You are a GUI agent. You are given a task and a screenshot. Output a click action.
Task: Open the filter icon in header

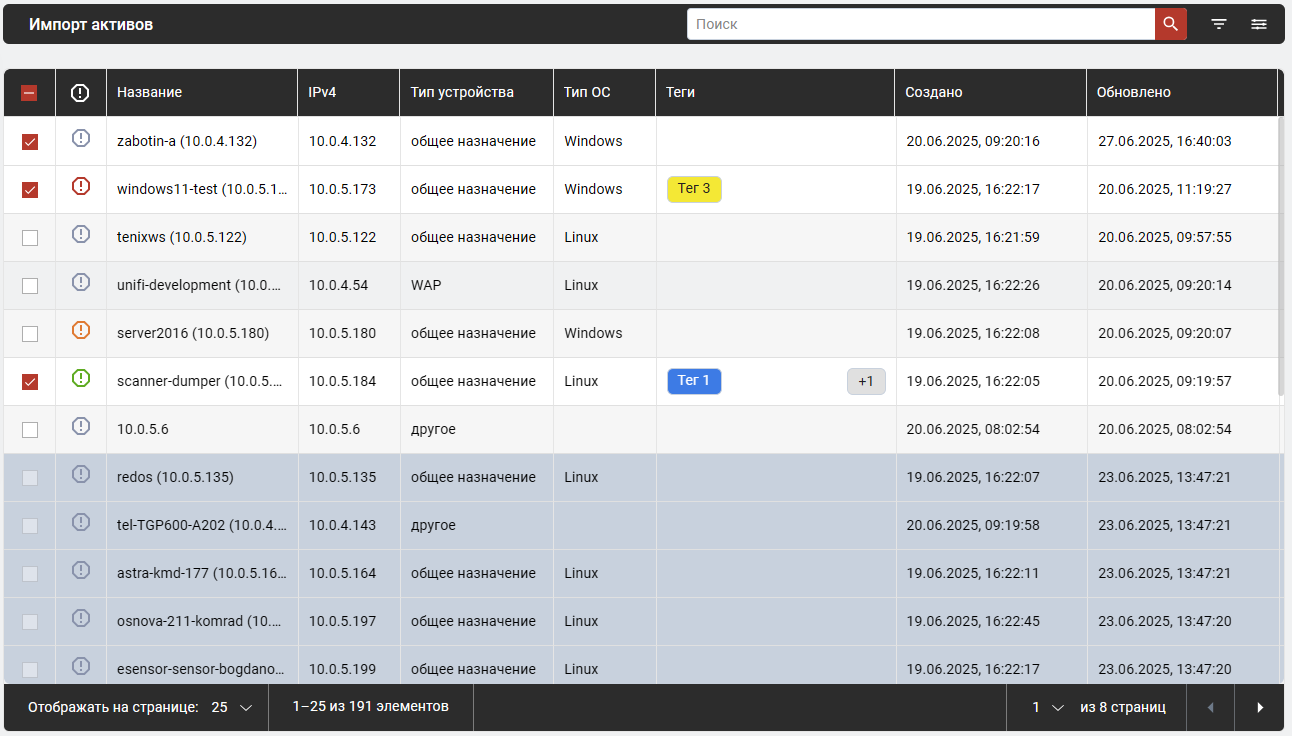(x=1219, y=24)
